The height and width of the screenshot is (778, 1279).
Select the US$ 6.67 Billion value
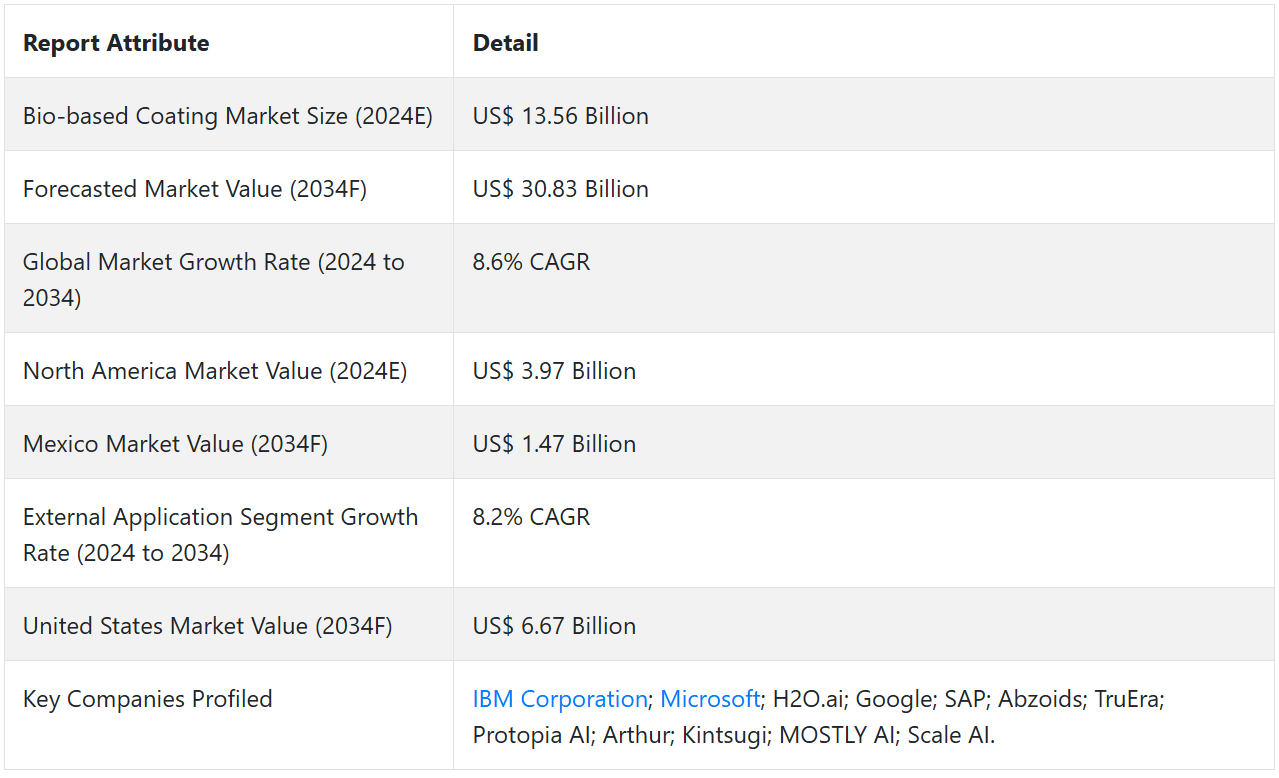tap(554, 626)
